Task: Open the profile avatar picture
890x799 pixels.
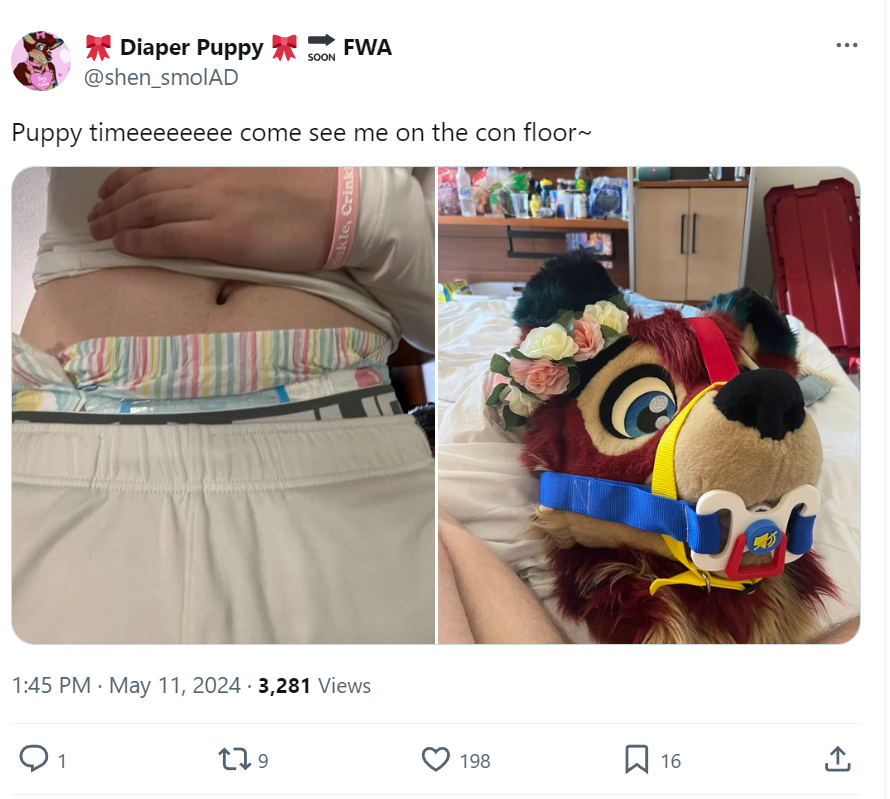Action: click(41, 61)
